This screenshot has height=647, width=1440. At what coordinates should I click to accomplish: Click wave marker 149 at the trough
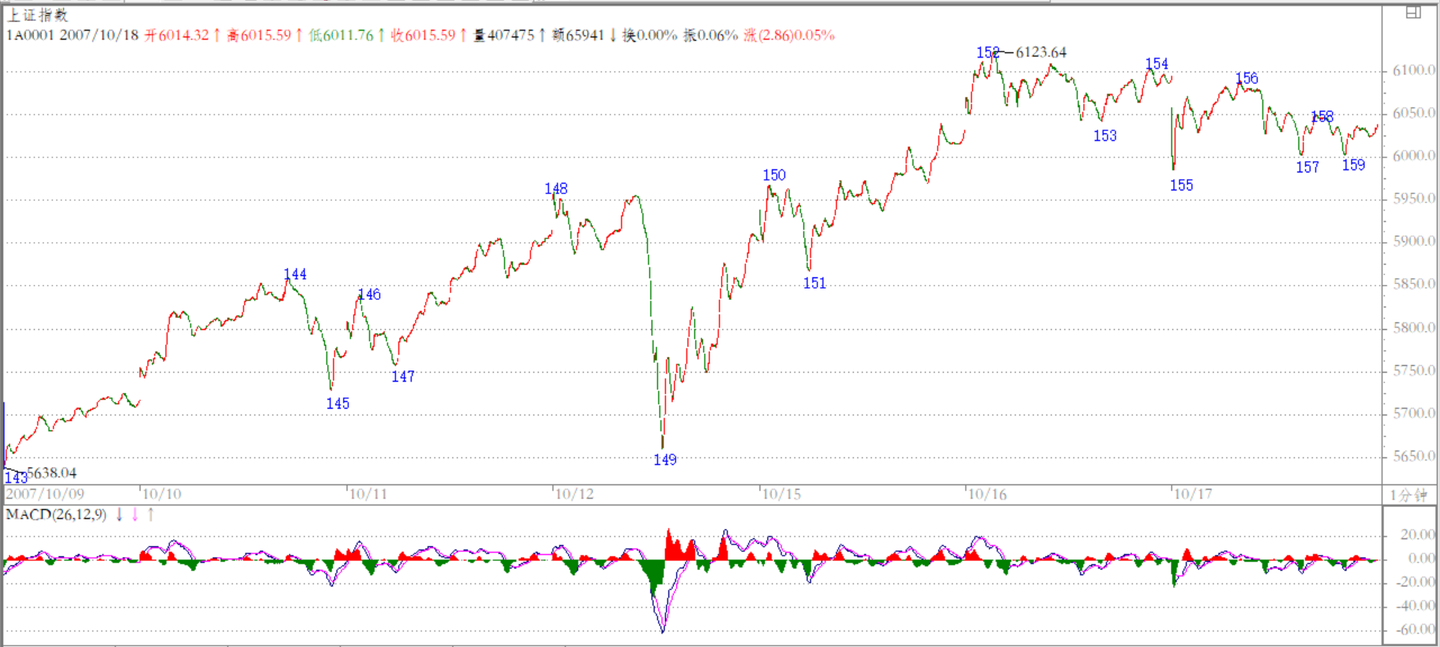coord(665,460)
